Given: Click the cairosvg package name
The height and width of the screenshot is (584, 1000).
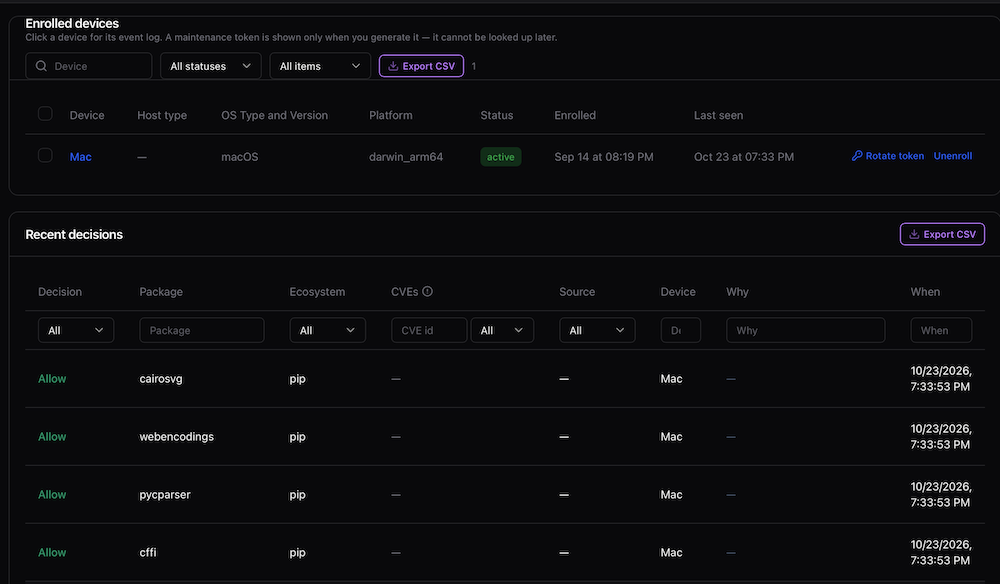Looking at the screenshot, I should pyautogui.click(x=161, y=379).
